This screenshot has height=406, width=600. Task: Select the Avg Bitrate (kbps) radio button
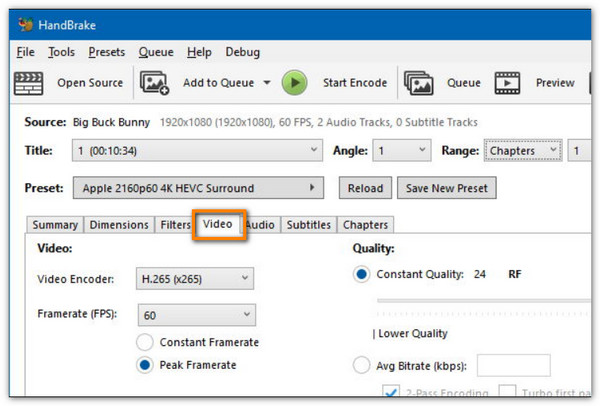361,365
